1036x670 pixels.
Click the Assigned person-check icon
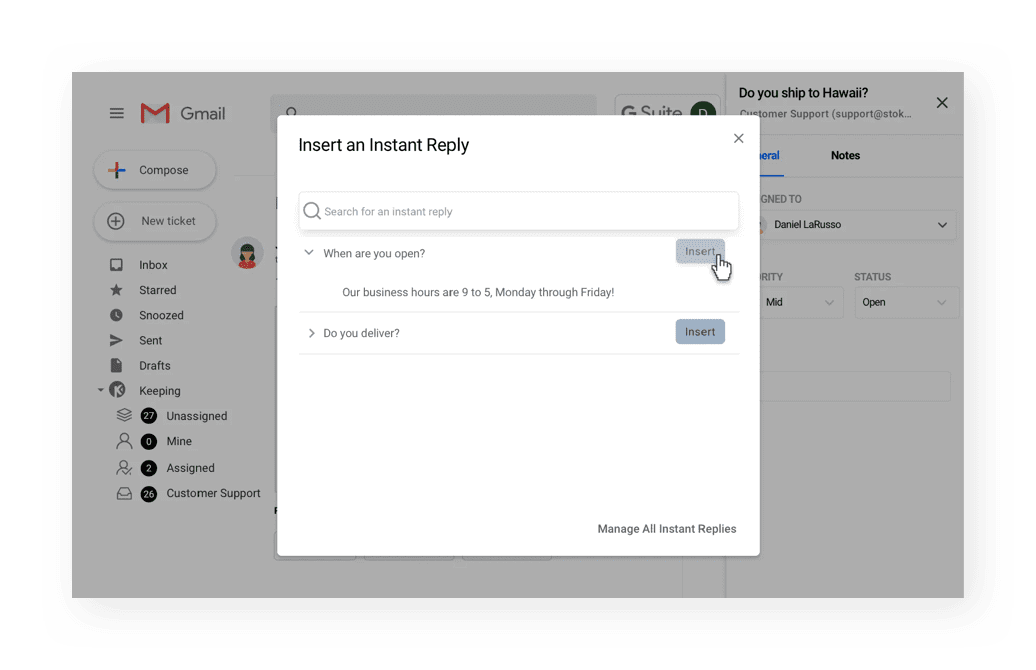coord(124,468)
